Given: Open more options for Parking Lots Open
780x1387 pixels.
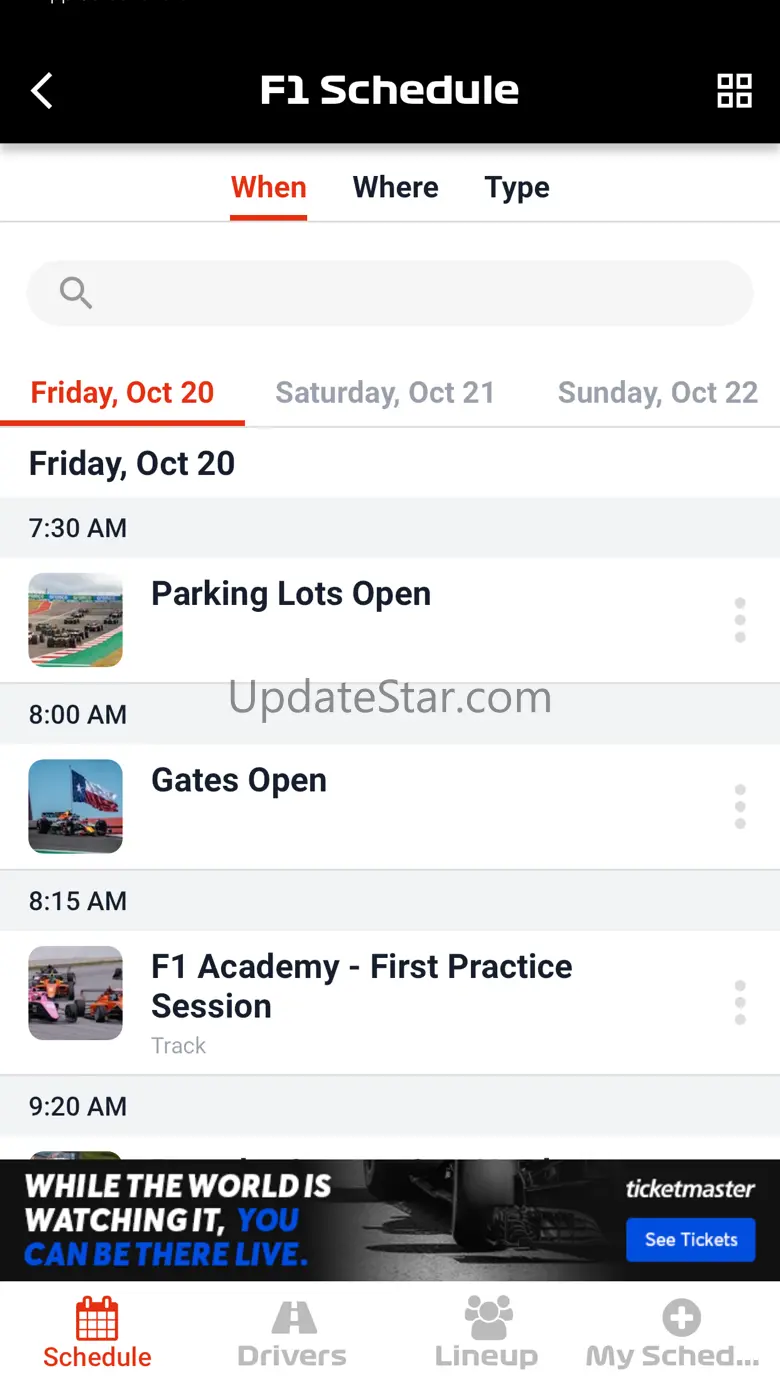Looking at the screenshot, I should click(740, 620).
